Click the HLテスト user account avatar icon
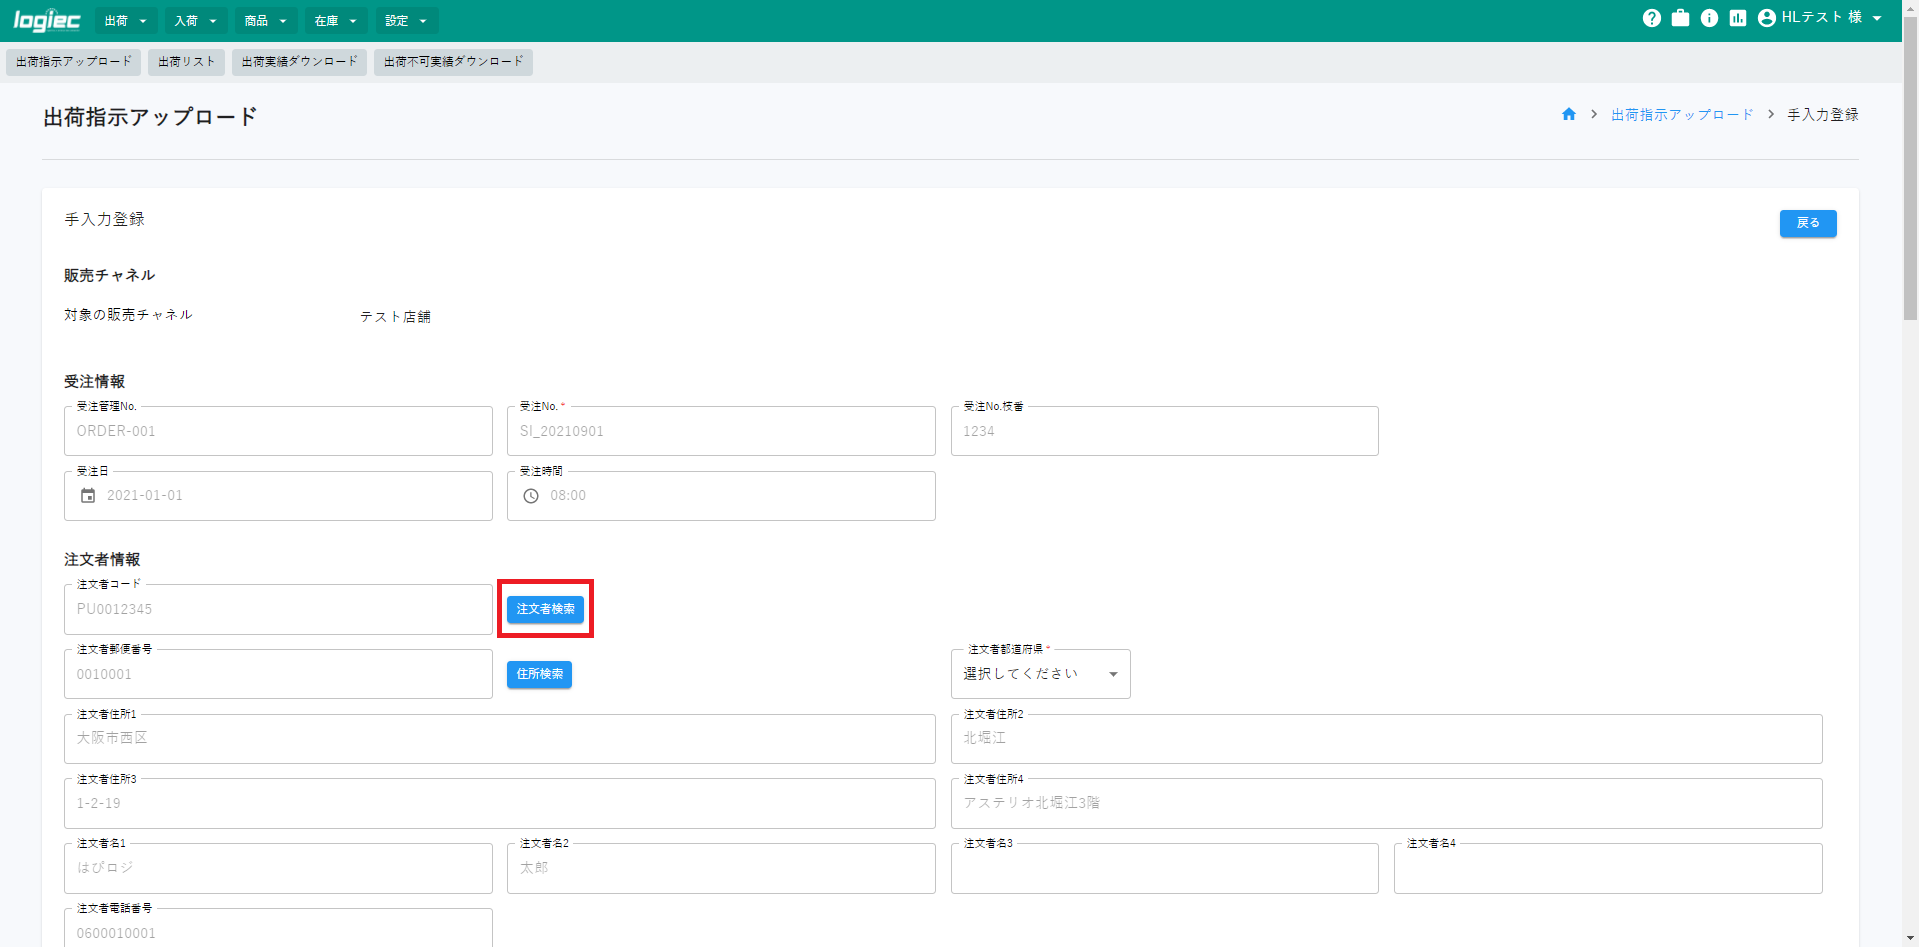 [x=1767, y=18]
